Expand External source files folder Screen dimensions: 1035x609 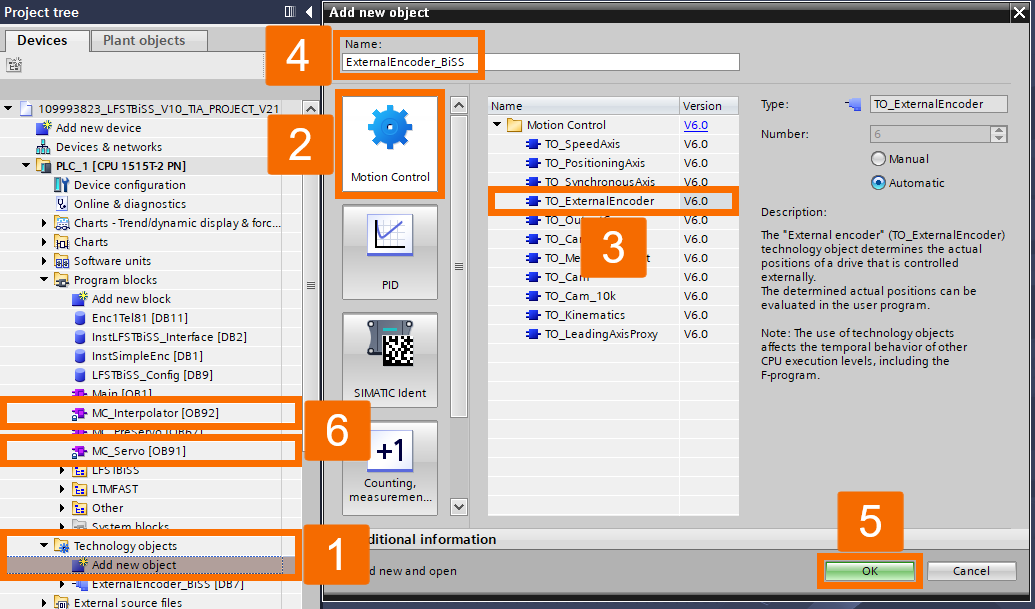[44, 602]
